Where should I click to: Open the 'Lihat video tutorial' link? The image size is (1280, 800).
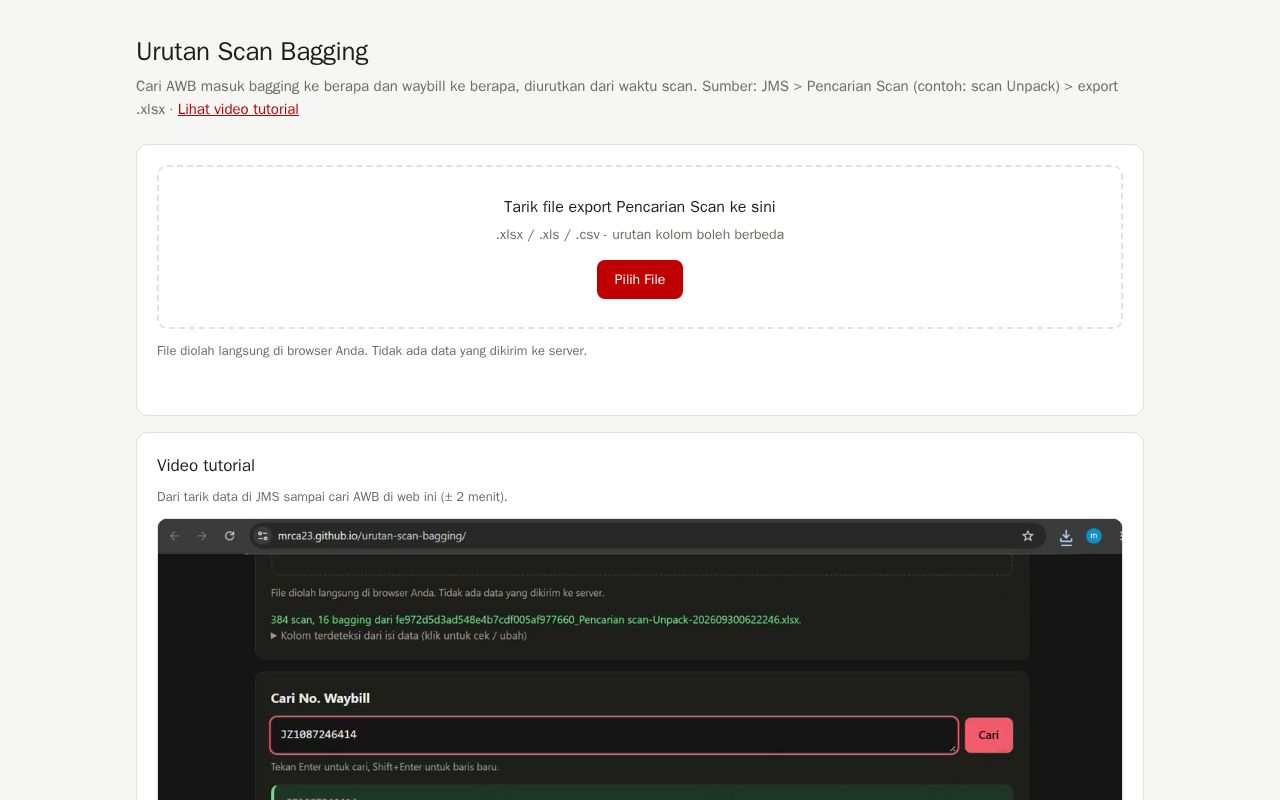pos(238,109)
